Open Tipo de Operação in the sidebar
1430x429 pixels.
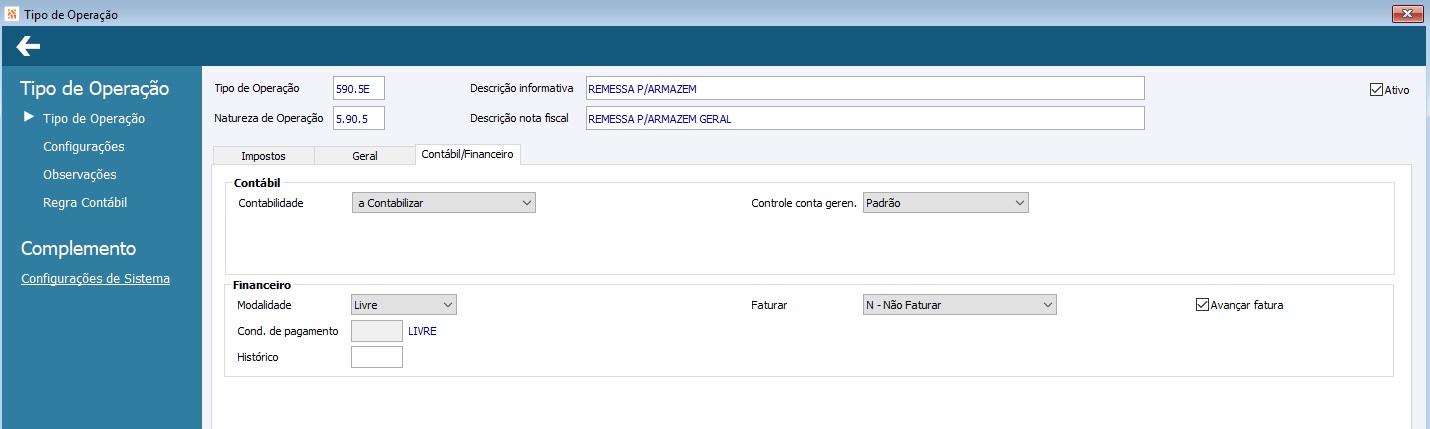pyautogui.click(x=94, y=118)
